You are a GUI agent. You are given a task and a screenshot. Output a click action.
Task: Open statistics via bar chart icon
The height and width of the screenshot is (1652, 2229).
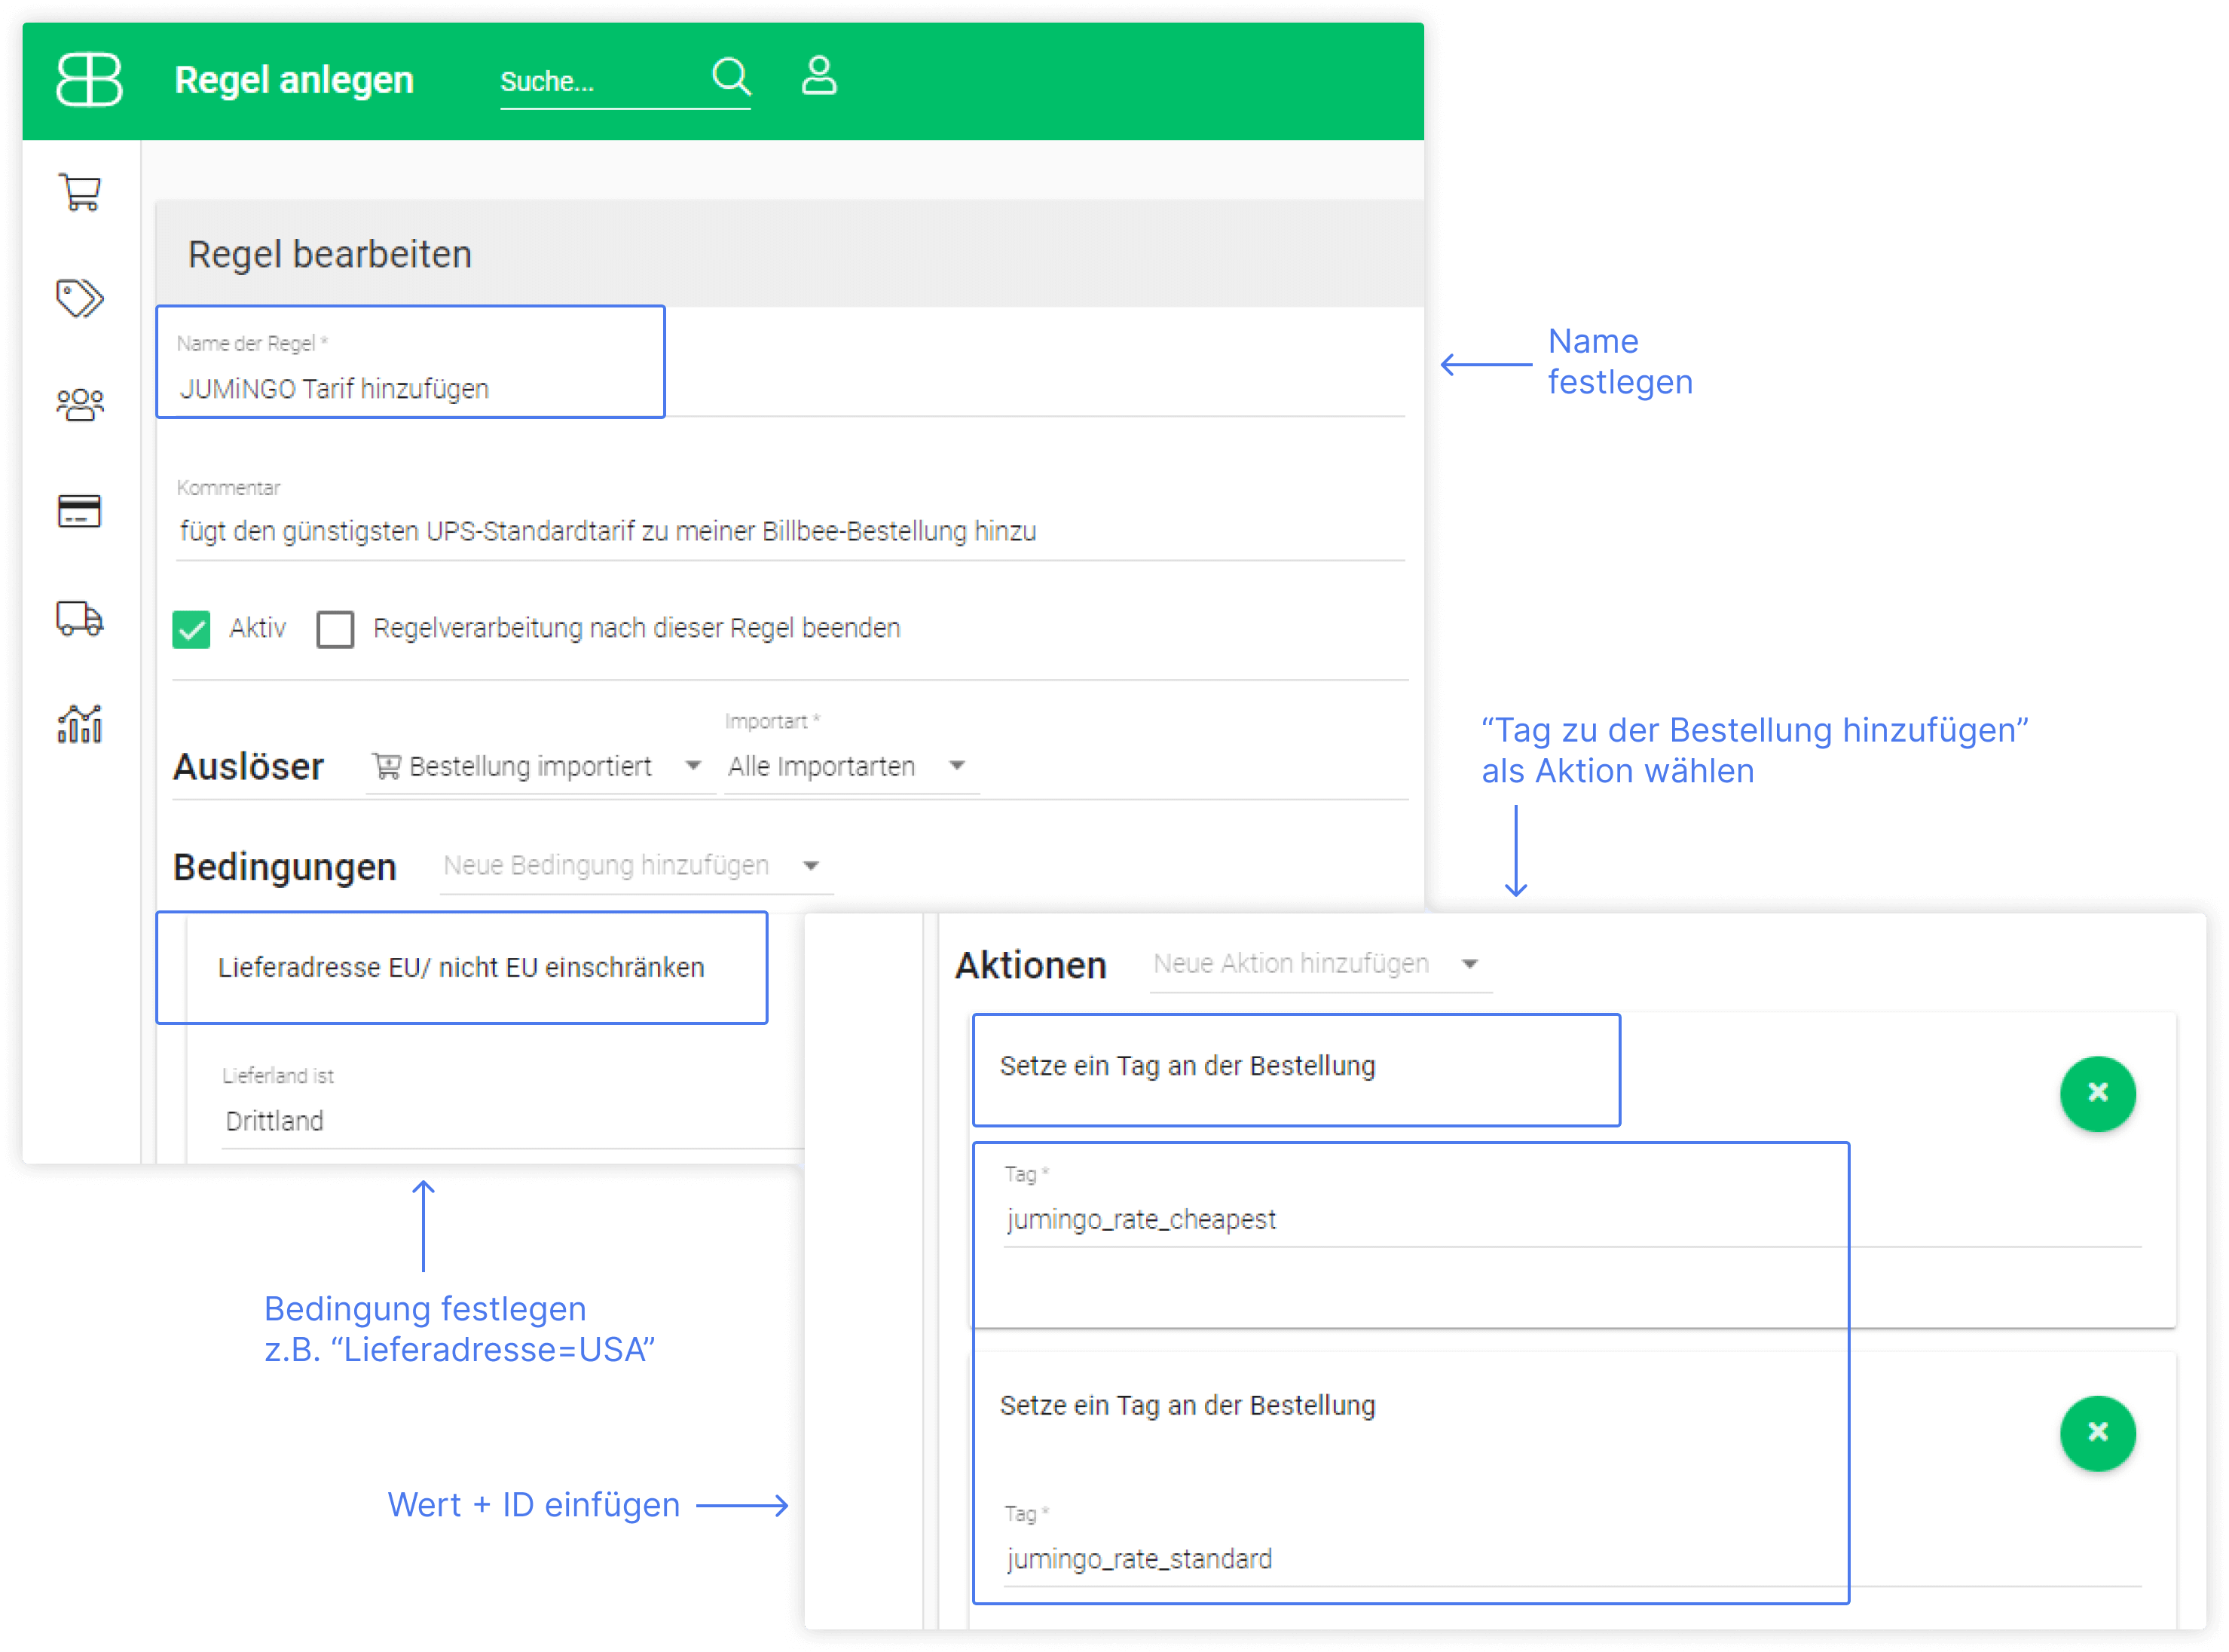(80, 724)
